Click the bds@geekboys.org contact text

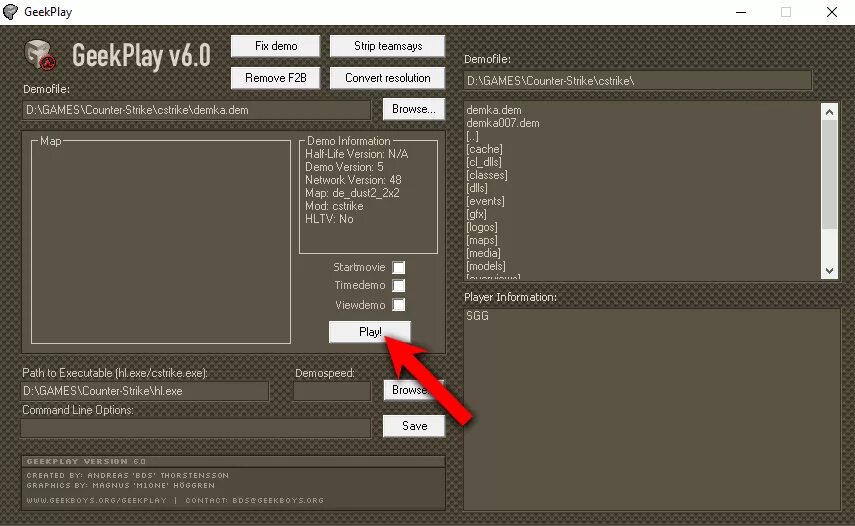(x=278, y=500)
